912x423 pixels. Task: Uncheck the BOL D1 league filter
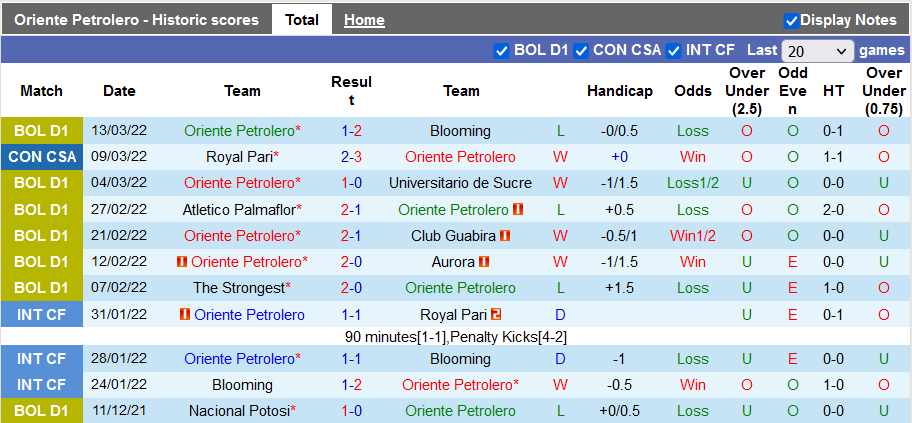(x=502, y=50)
